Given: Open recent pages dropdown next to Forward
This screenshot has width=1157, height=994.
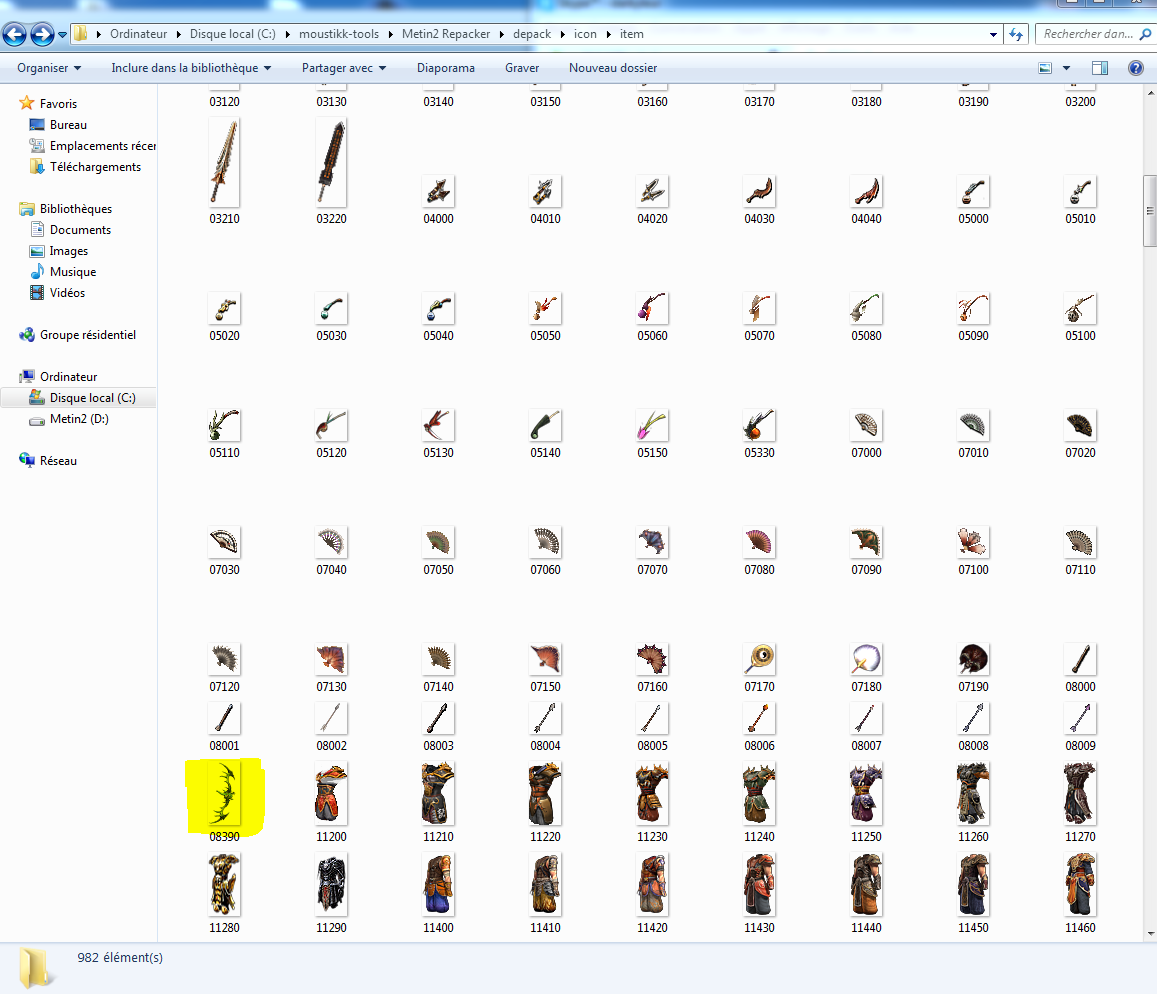Looking at the screenshot, I should click(63, 35).
